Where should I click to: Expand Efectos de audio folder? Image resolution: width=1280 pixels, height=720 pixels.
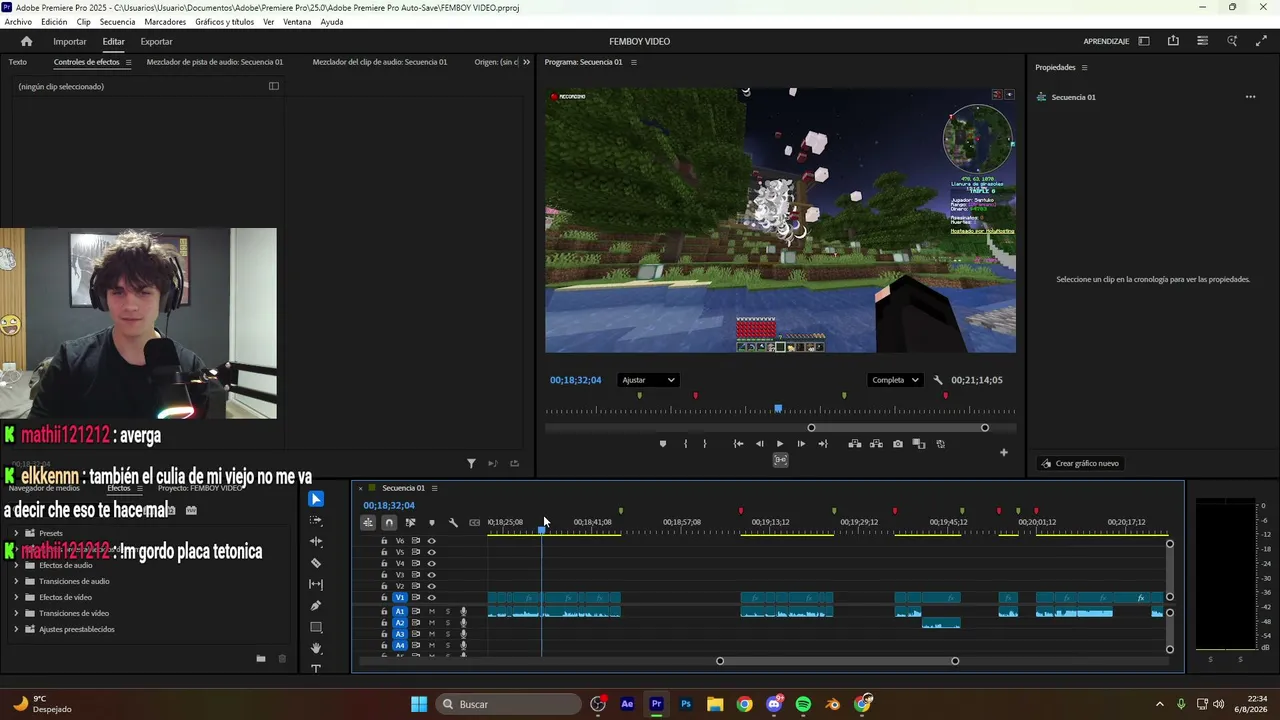point(16,565)
